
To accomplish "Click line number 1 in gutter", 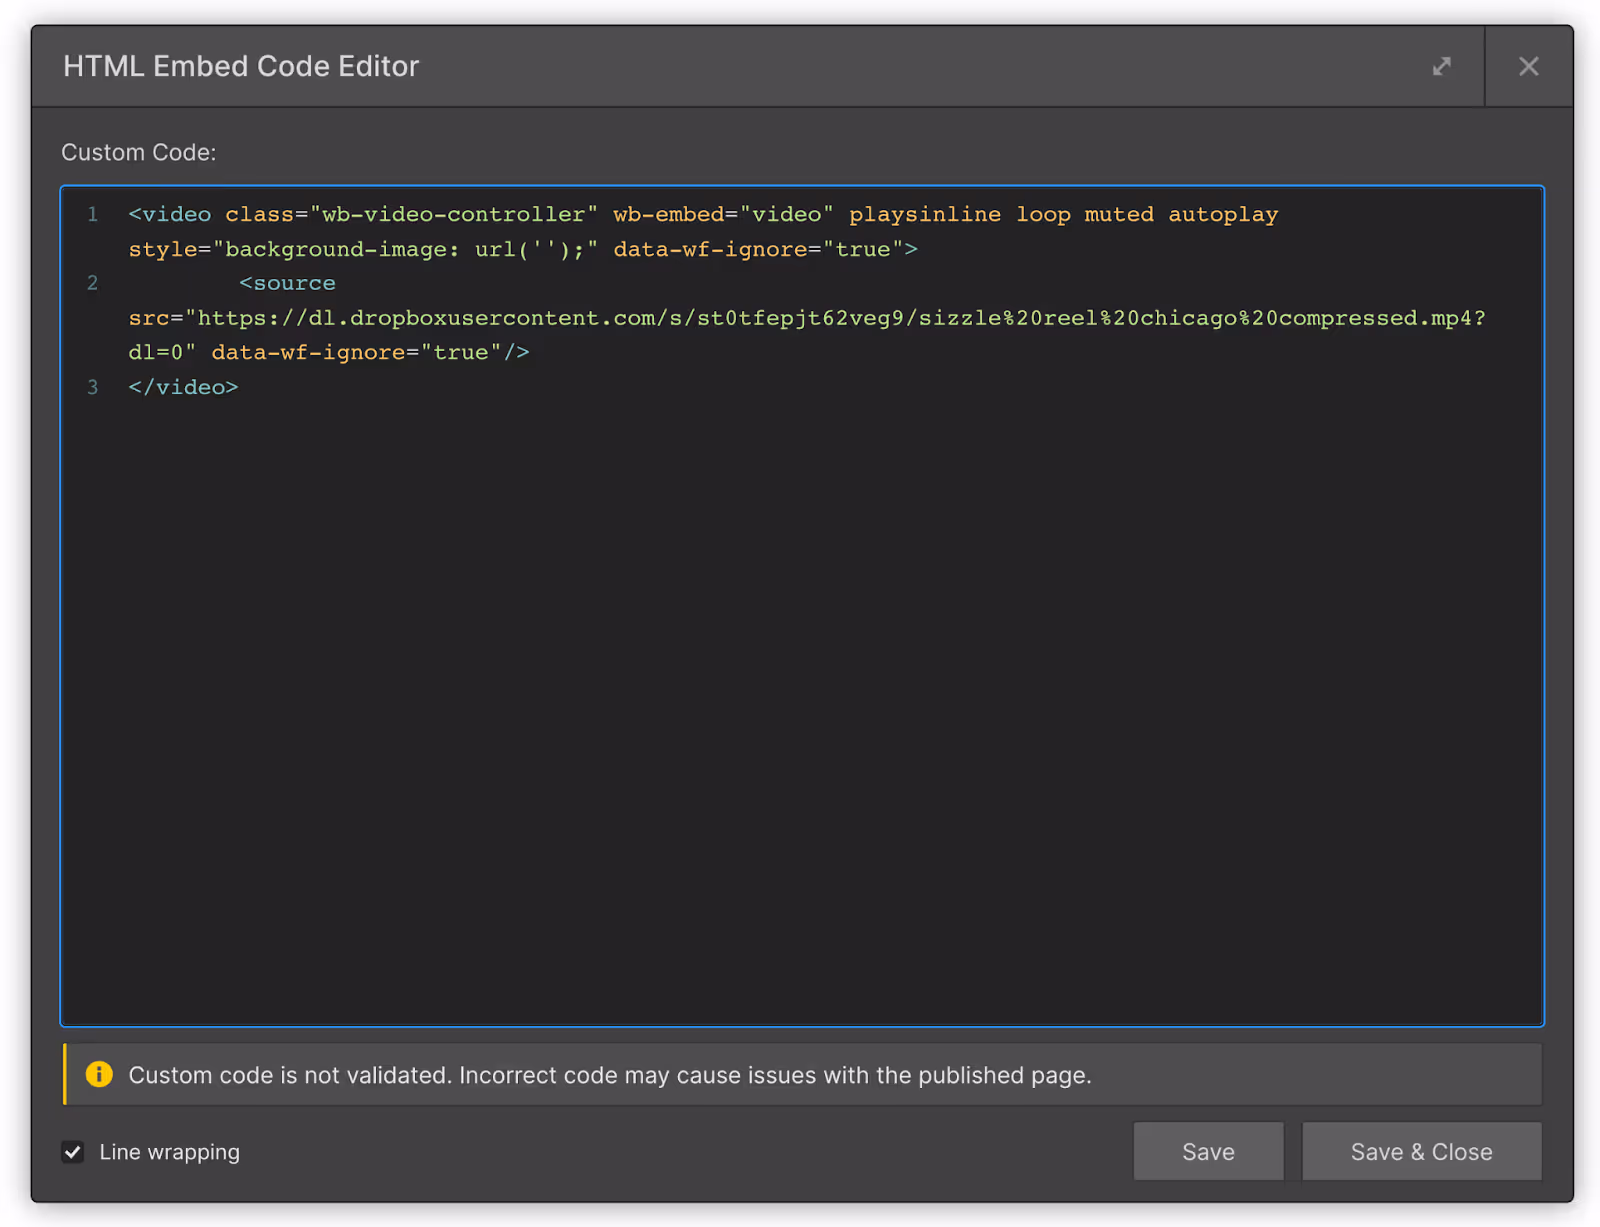I will point(92,214).
